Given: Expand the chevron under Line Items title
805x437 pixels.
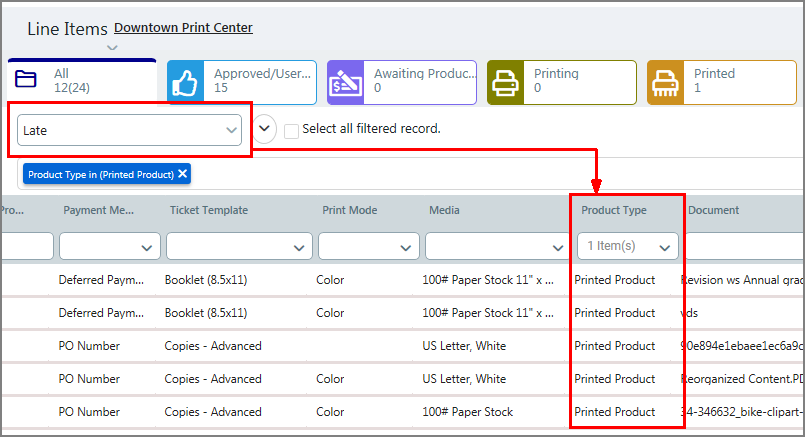Looking at the screenshot, I should click(x=113, y=47).
